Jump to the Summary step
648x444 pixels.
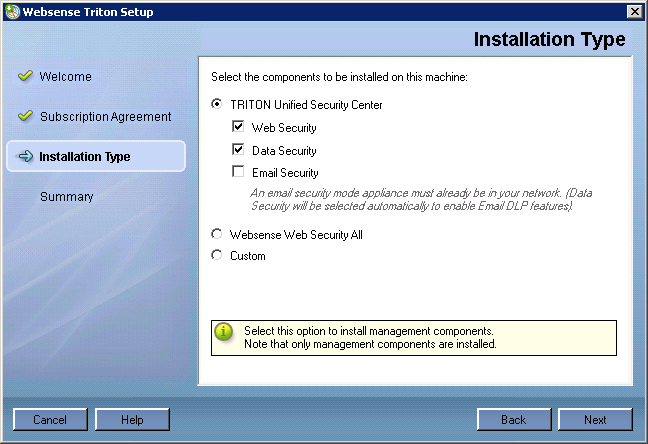67,197
